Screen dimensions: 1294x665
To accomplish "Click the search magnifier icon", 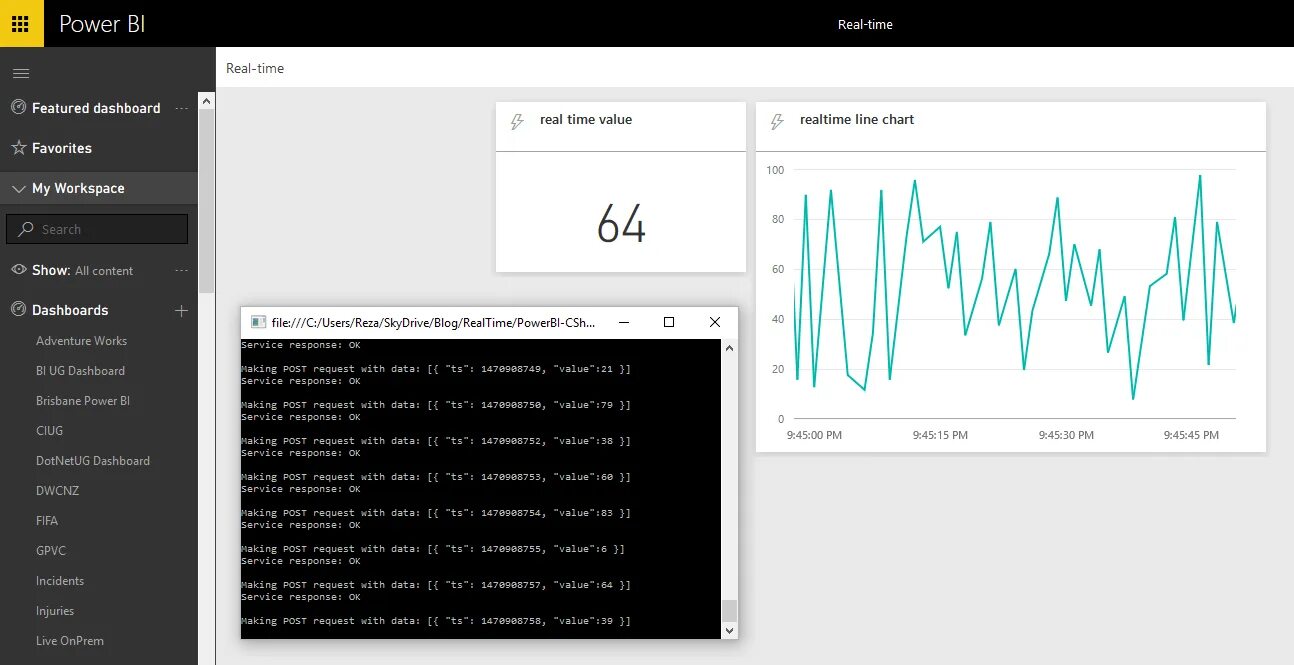I will click(25, 229).
